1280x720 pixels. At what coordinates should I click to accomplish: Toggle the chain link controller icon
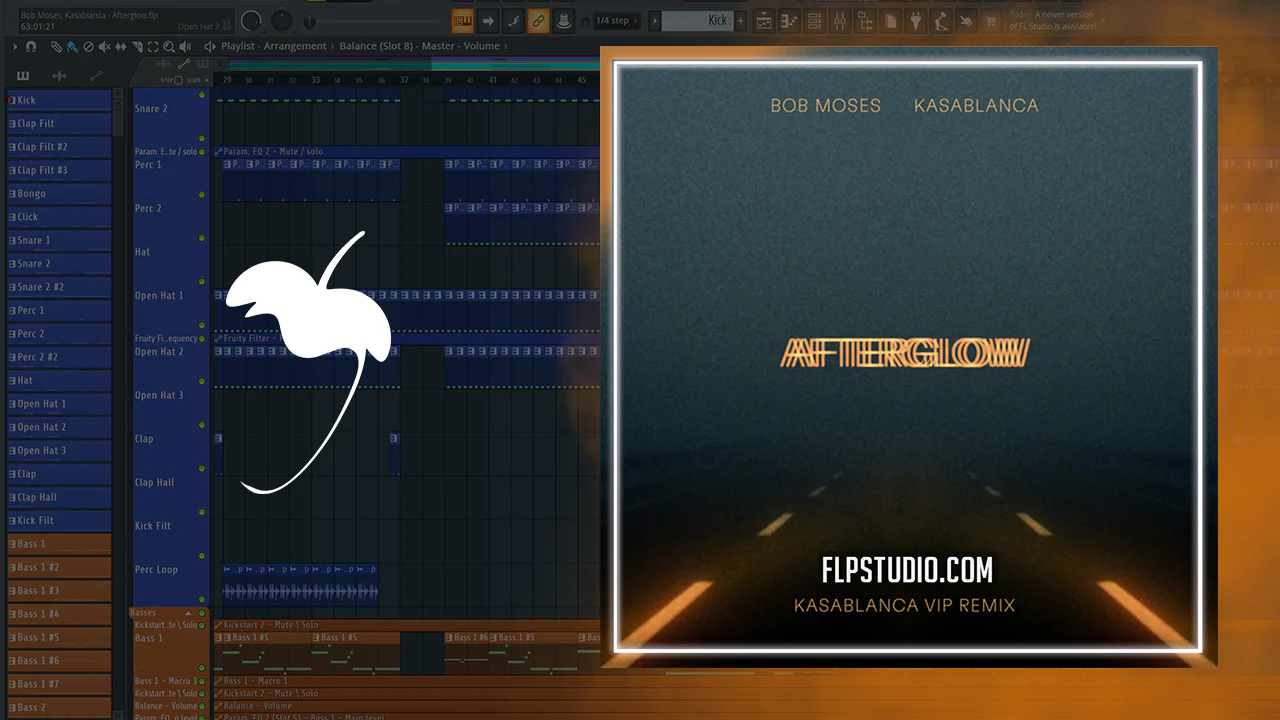(538, 20)
